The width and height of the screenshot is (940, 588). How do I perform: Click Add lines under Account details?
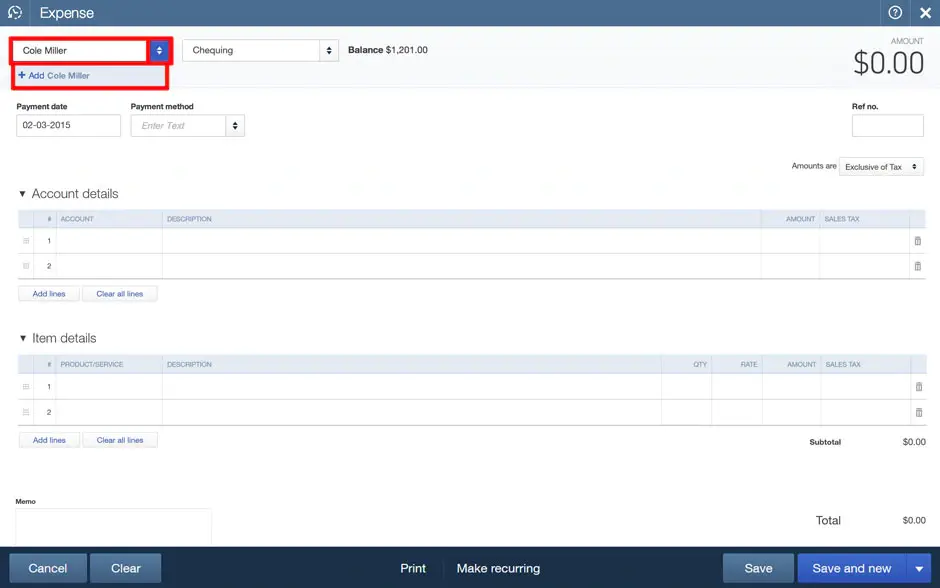49,294
